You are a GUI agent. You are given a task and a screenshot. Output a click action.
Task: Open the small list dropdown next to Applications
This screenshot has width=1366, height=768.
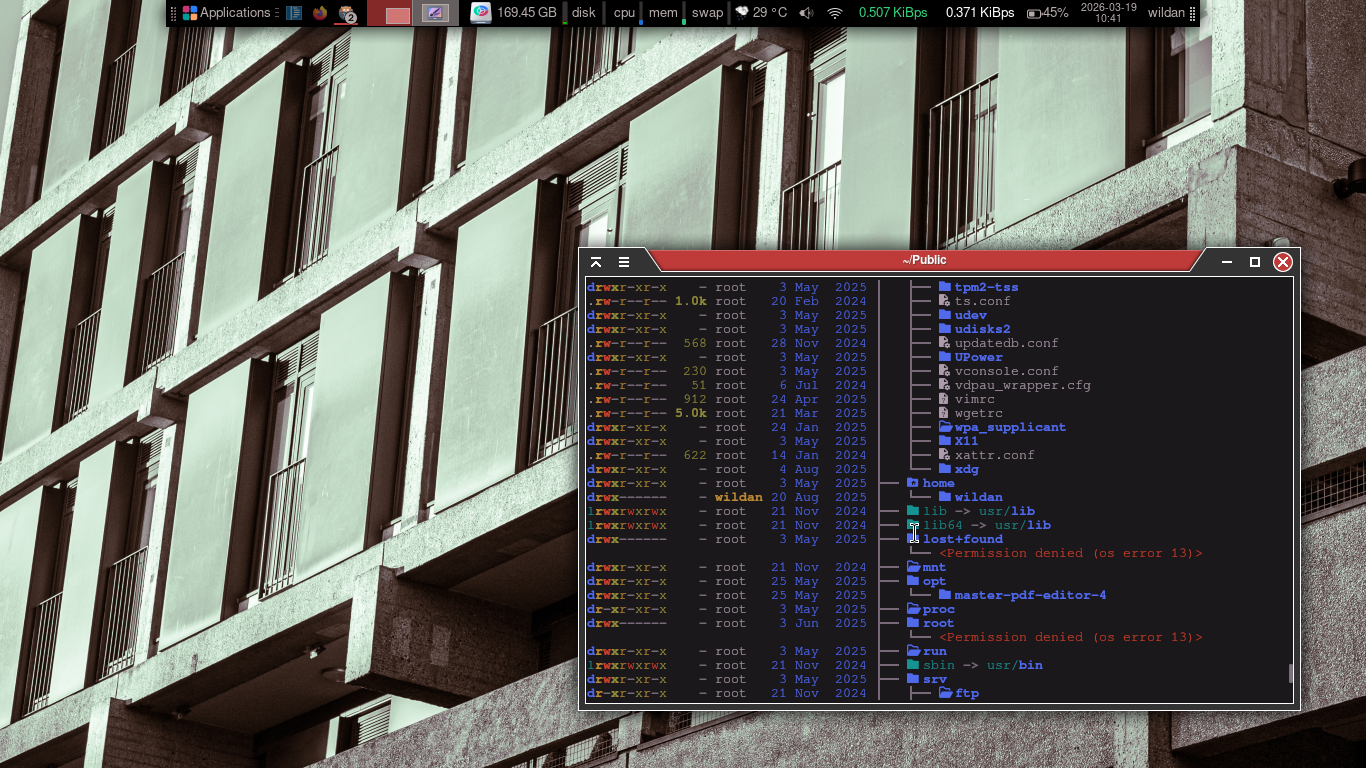[277, 13]
